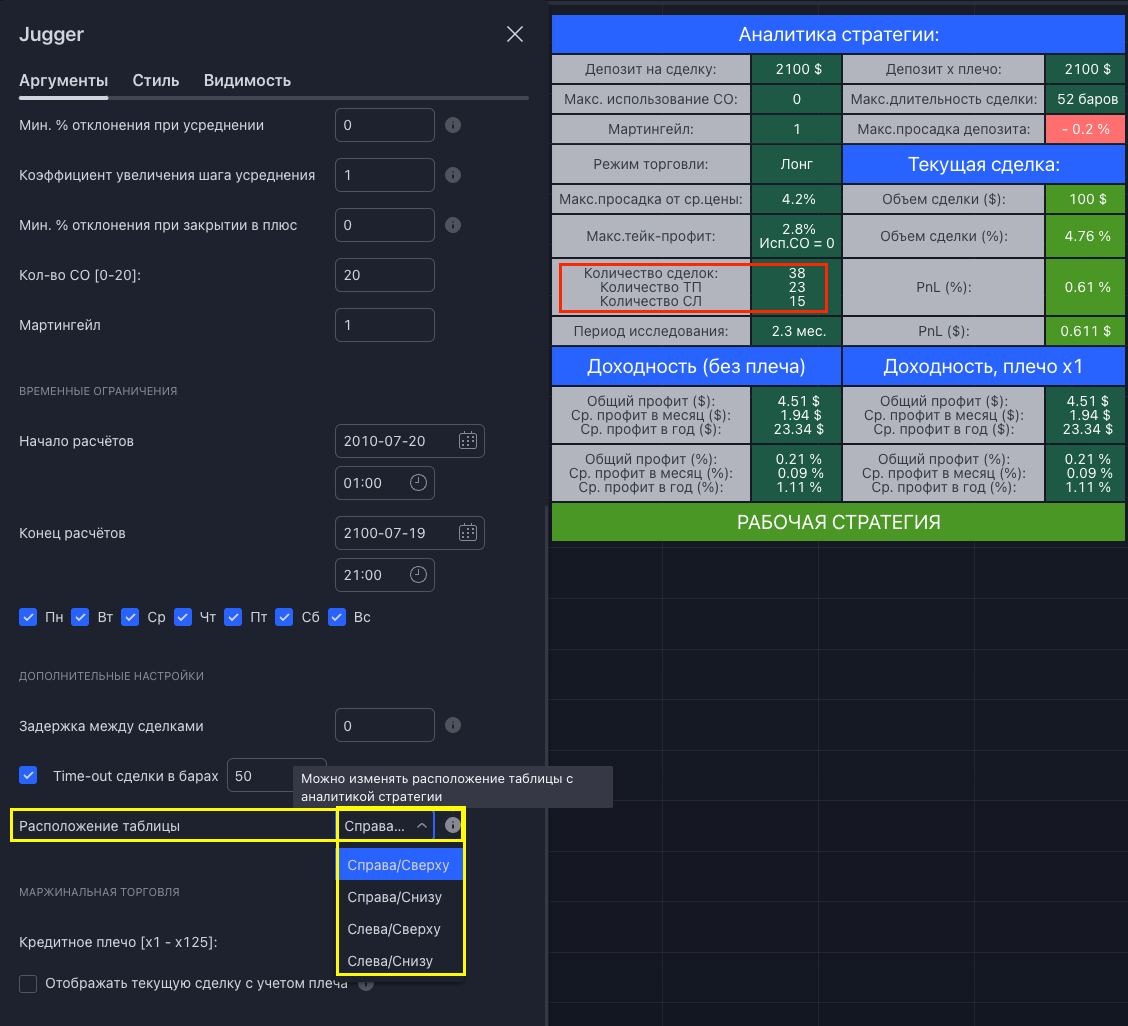
Task: Open the Видимость tab
Action: 247,80
